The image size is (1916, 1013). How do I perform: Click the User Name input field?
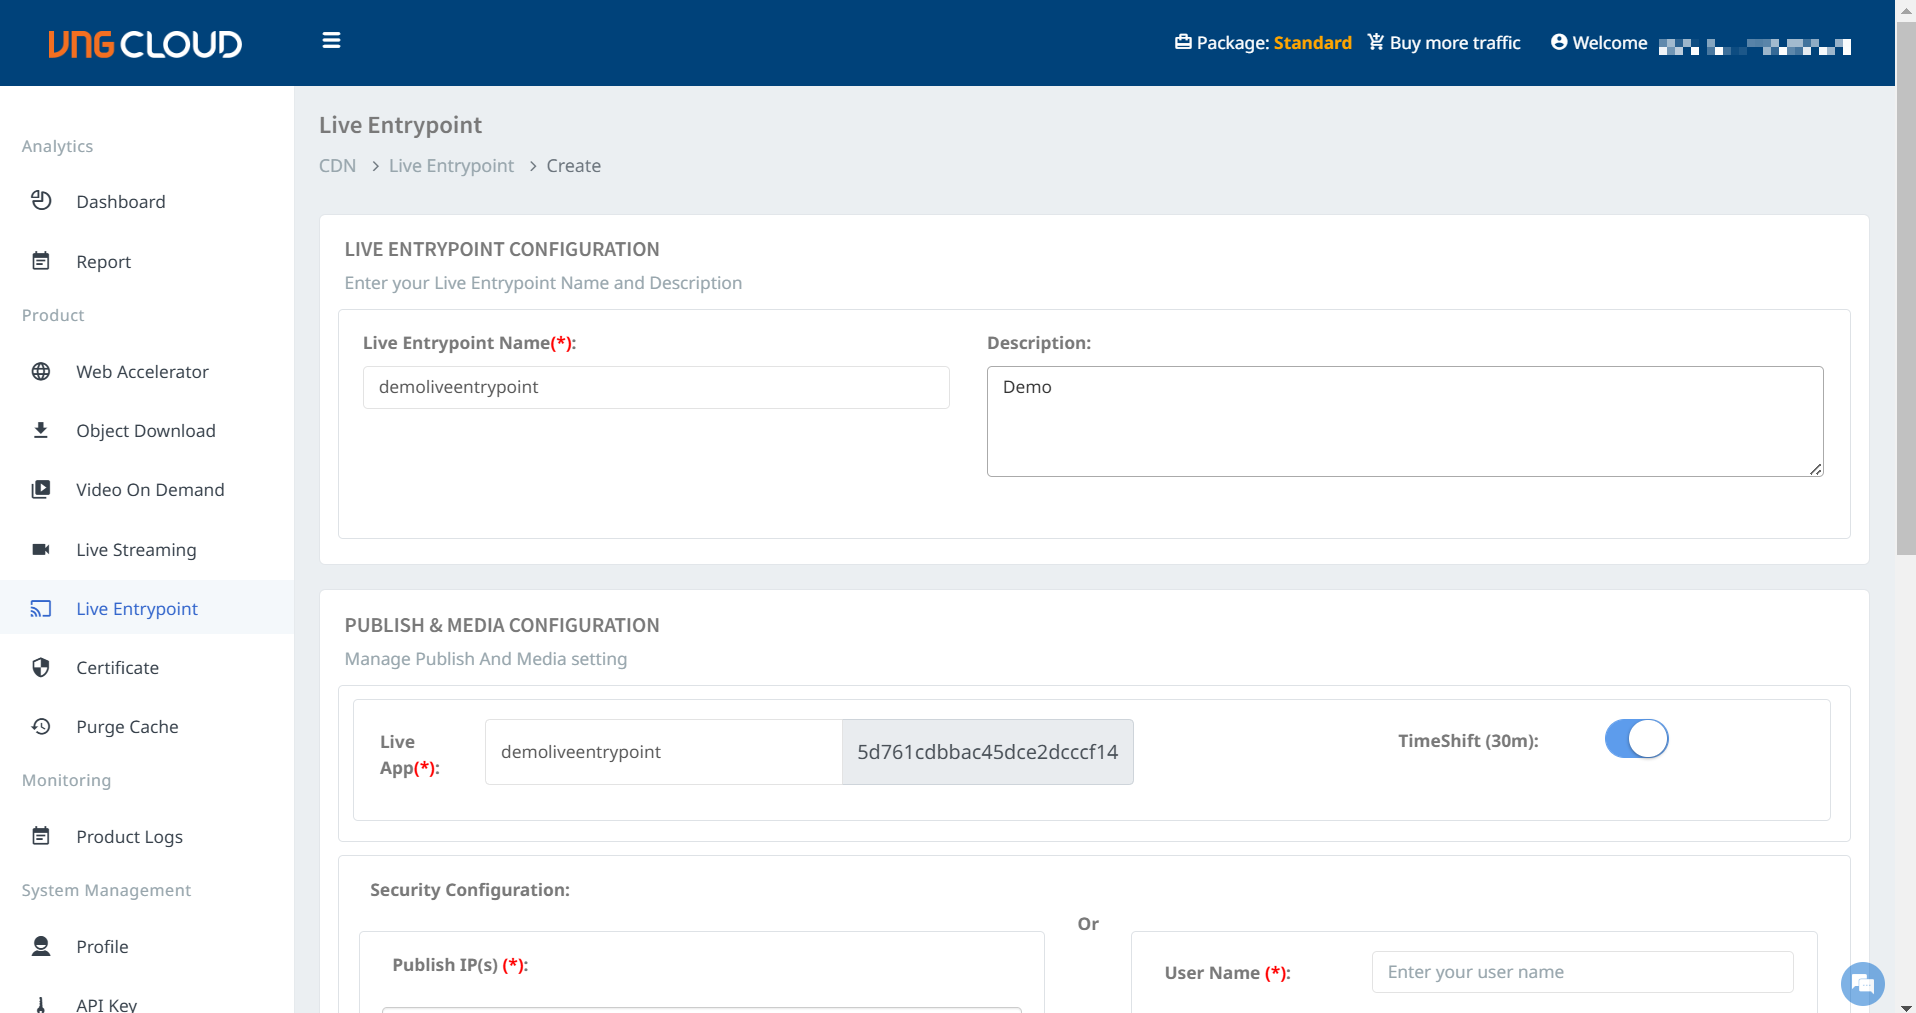pos(1582,972)
